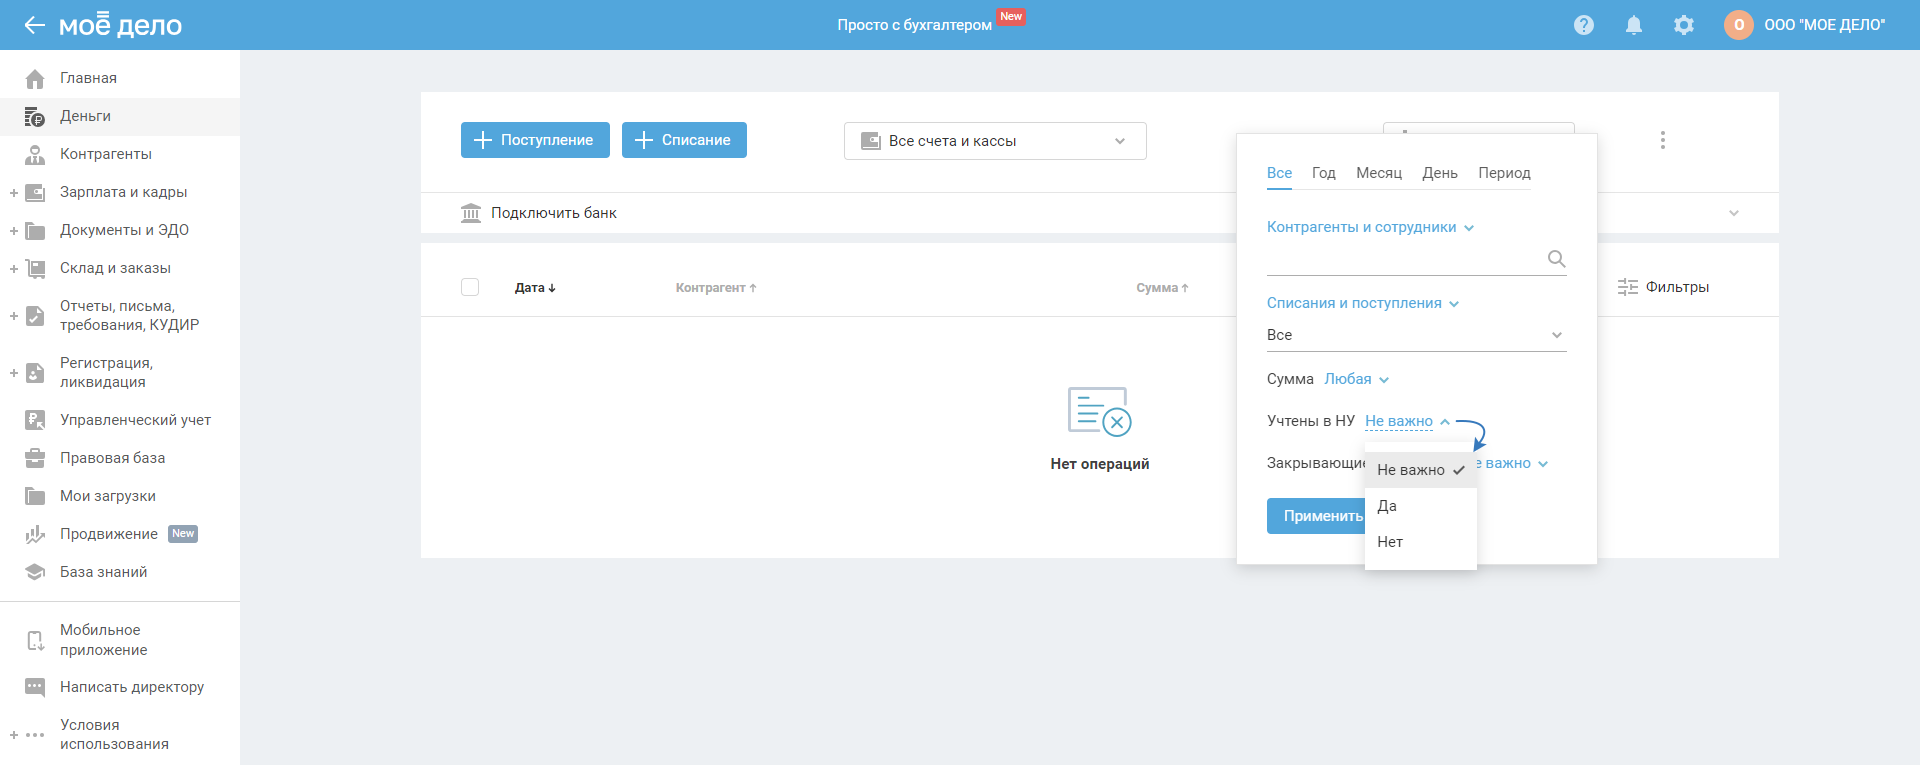Tick the select-all checkbox in table header
The image size is (1920, 765).
click(x=470, y=287)
